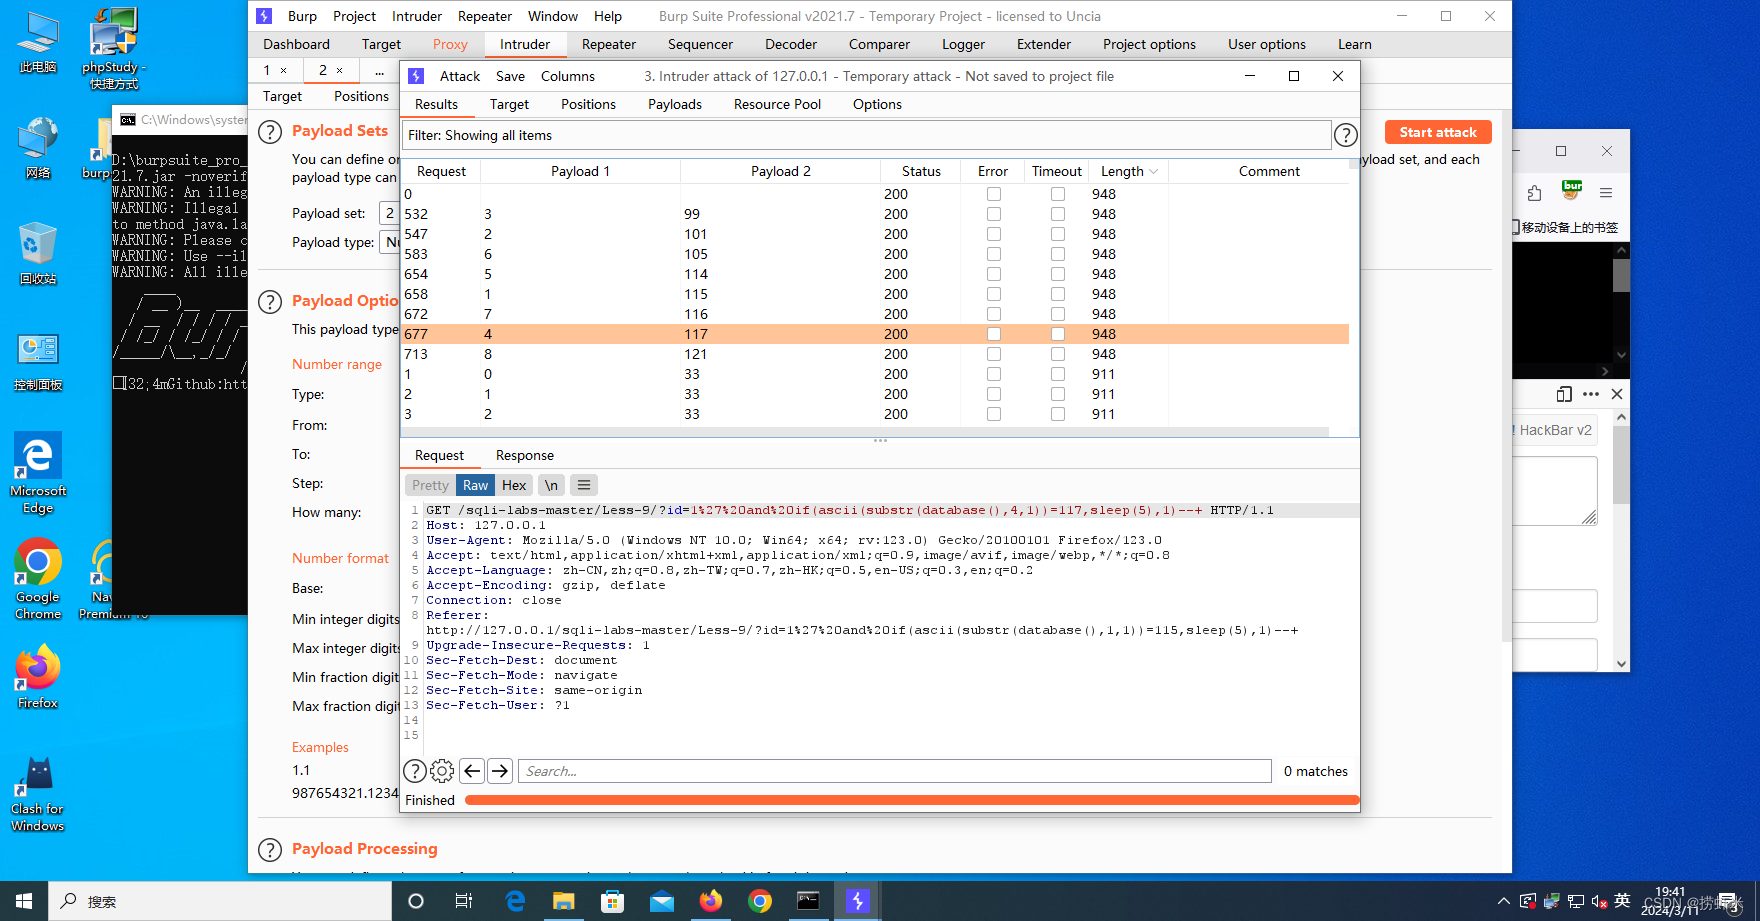Toggle Timeout checkbox for request 547
1760x921 pixels.
point(1058,234)
